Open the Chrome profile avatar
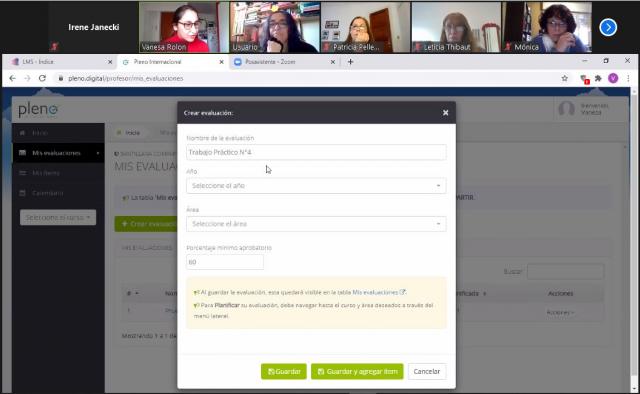 click(613, 78)
